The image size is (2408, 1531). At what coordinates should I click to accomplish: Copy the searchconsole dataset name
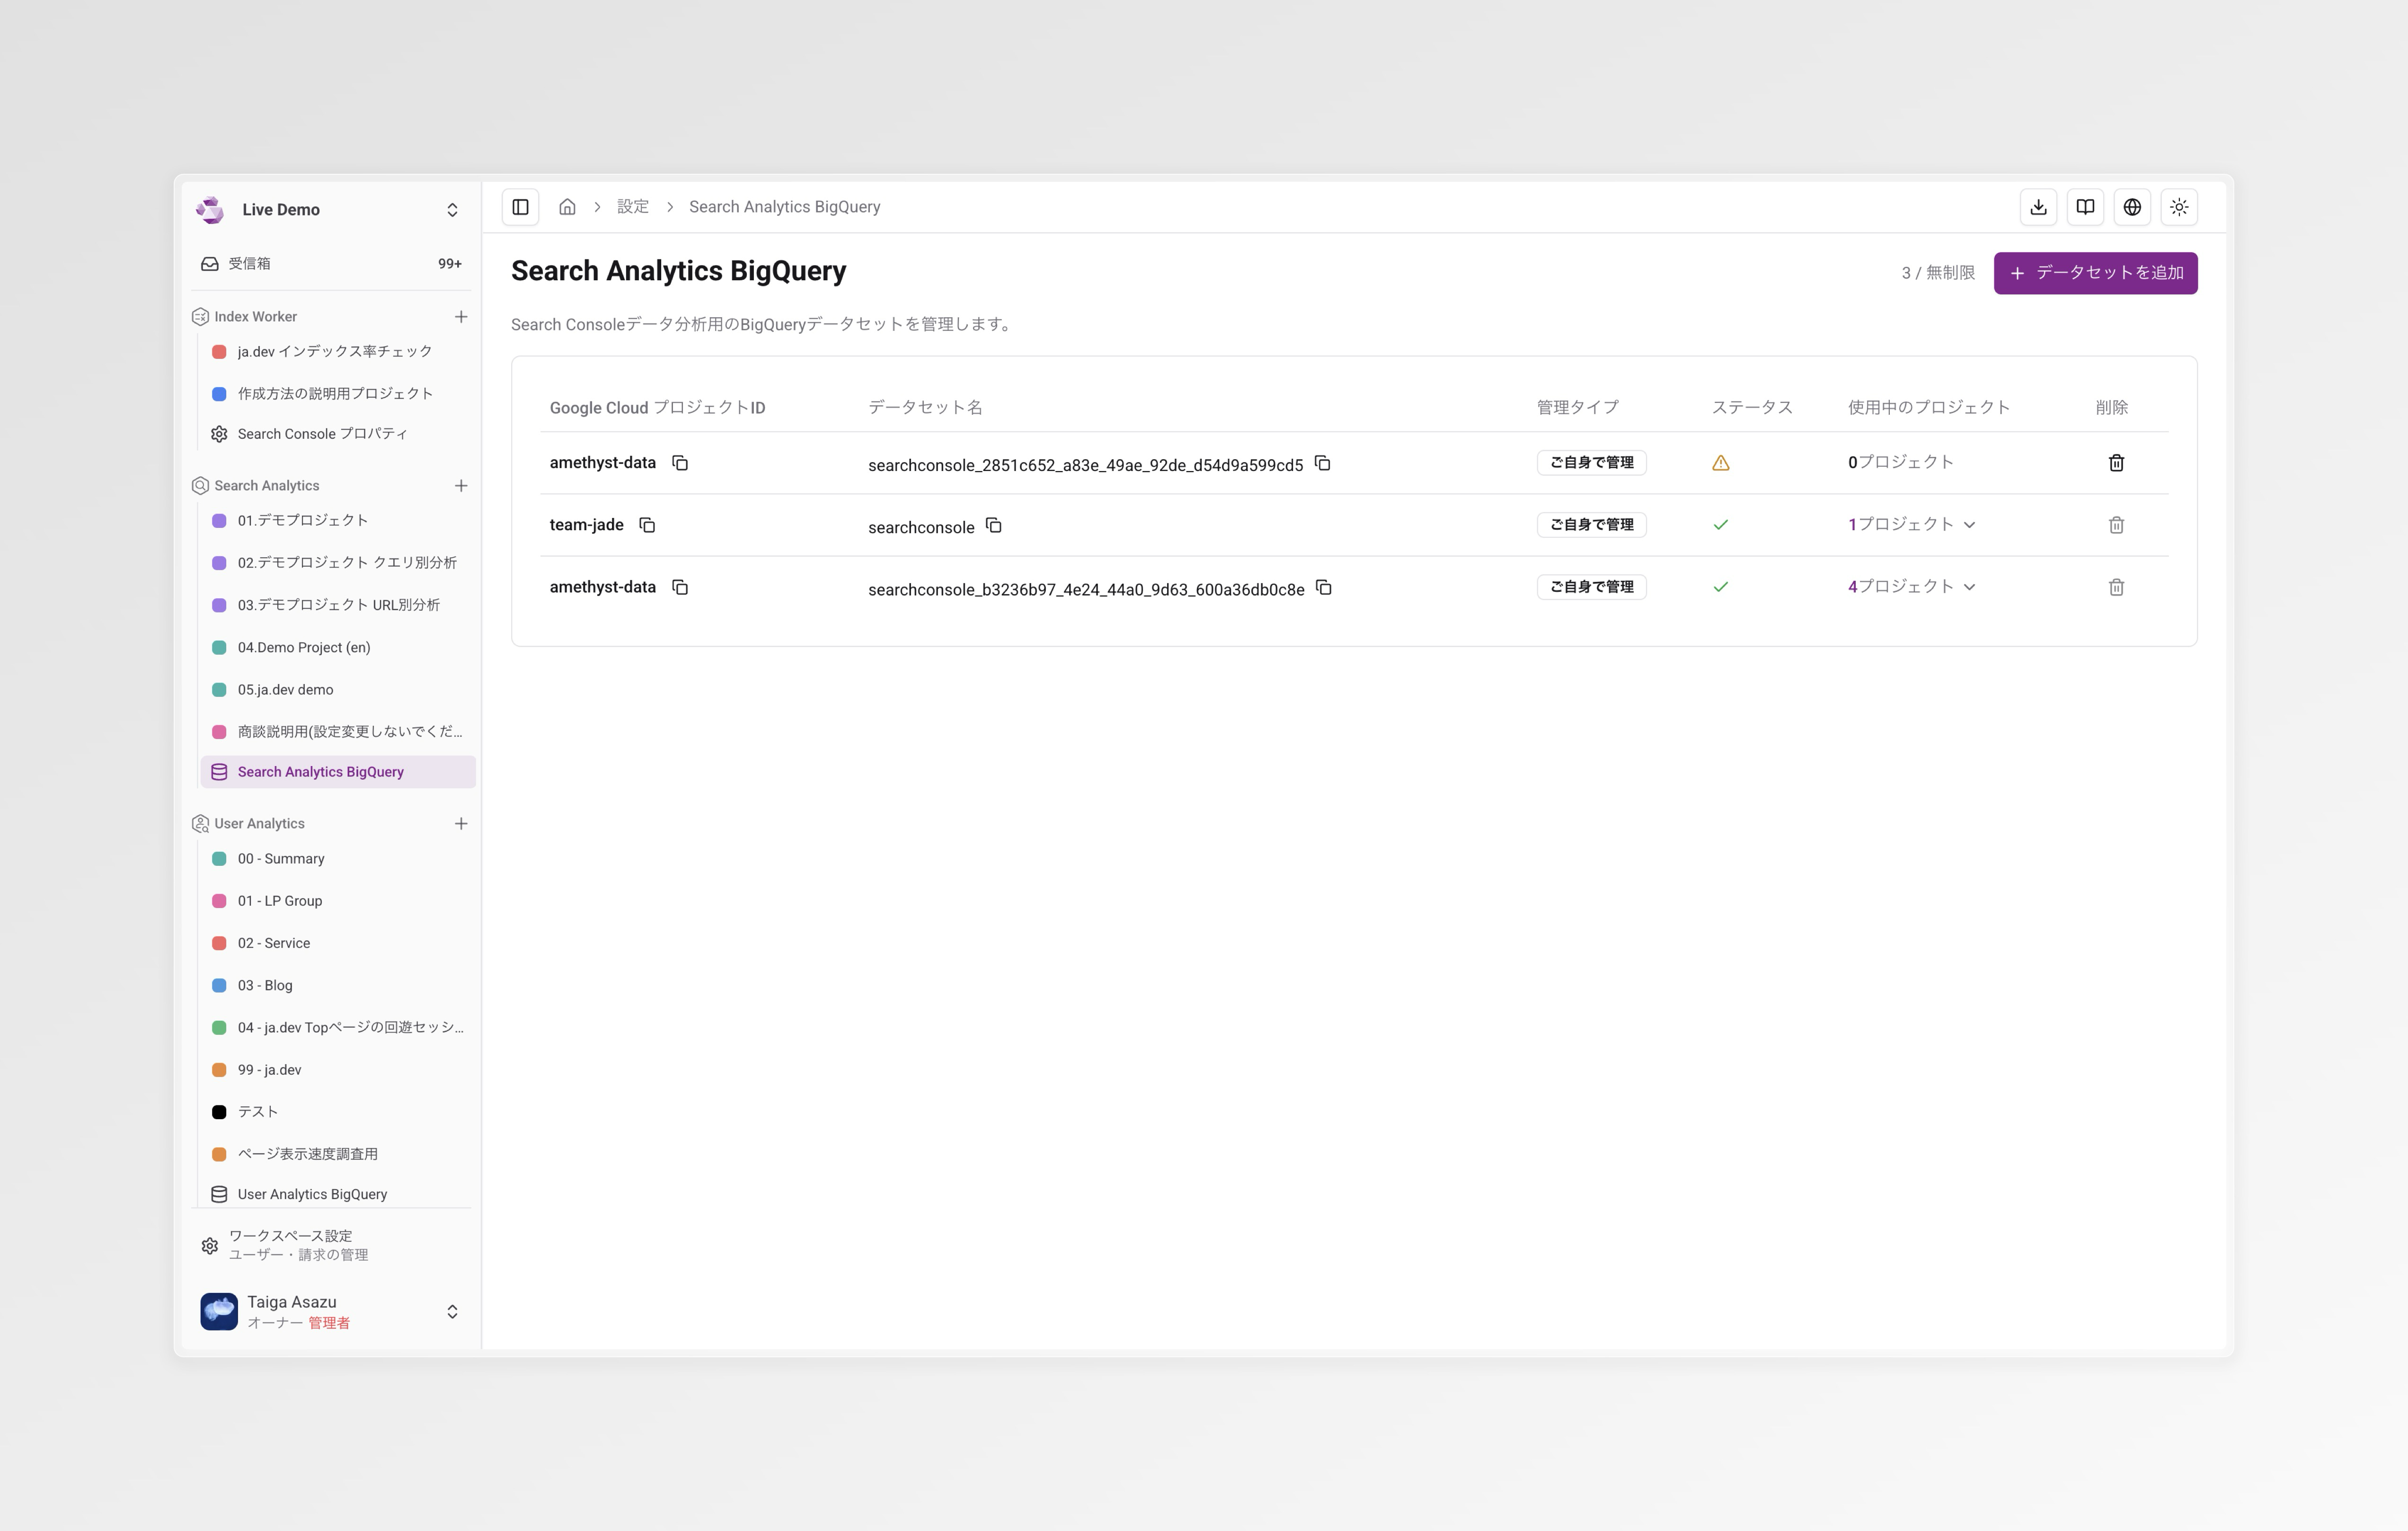[x=993, y=525]
